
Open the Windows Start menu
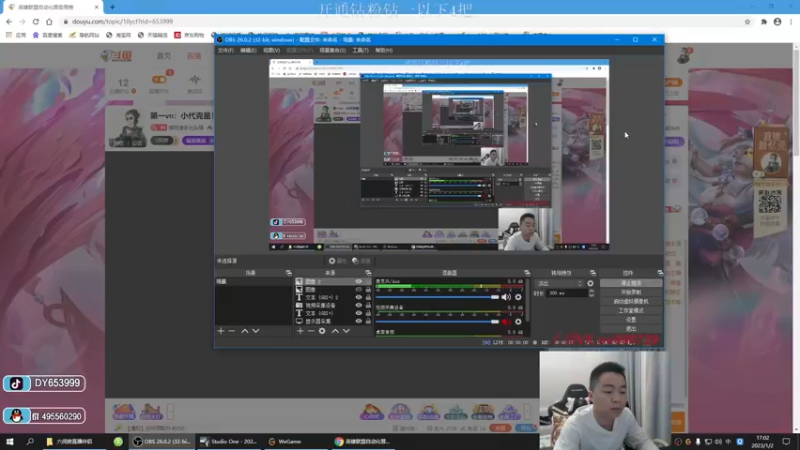tap(10, 441)
